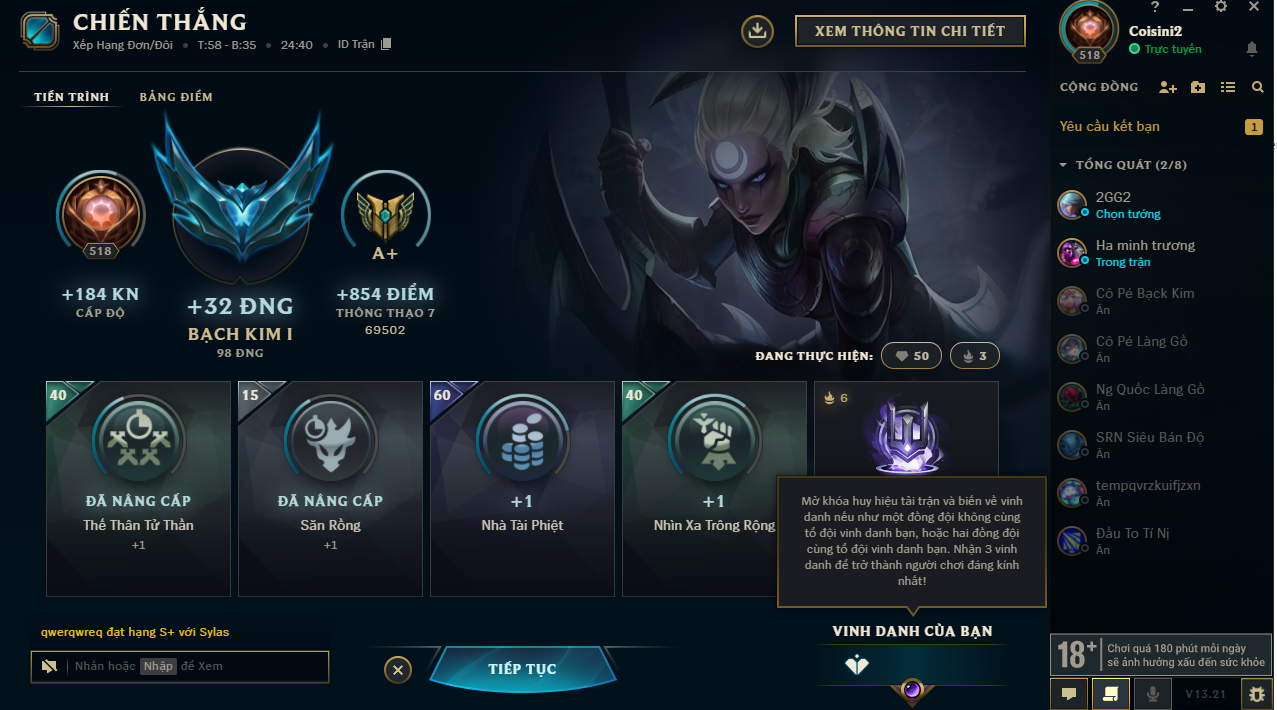Download the match replay with the download icon
Viewport: 1277px width, 710px height.
point(757,31)
